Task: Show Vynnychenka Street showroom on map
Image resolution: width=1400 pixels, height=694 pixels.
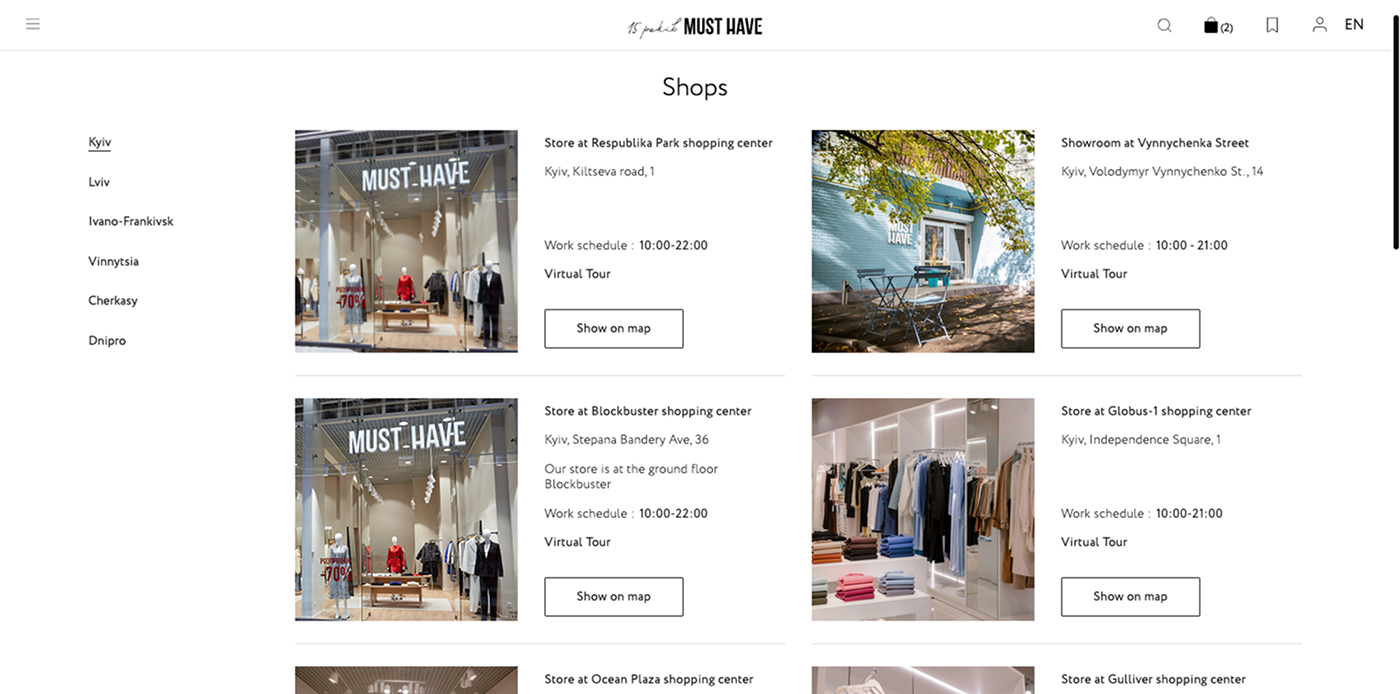Action: [1130, 328]
